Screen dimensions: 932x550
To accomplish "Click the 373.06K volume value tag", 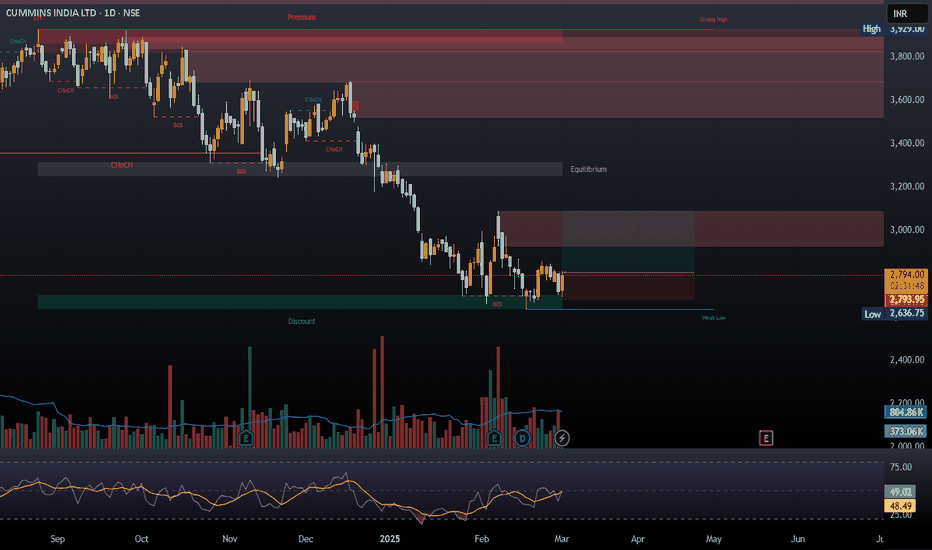I will [907, 431].
